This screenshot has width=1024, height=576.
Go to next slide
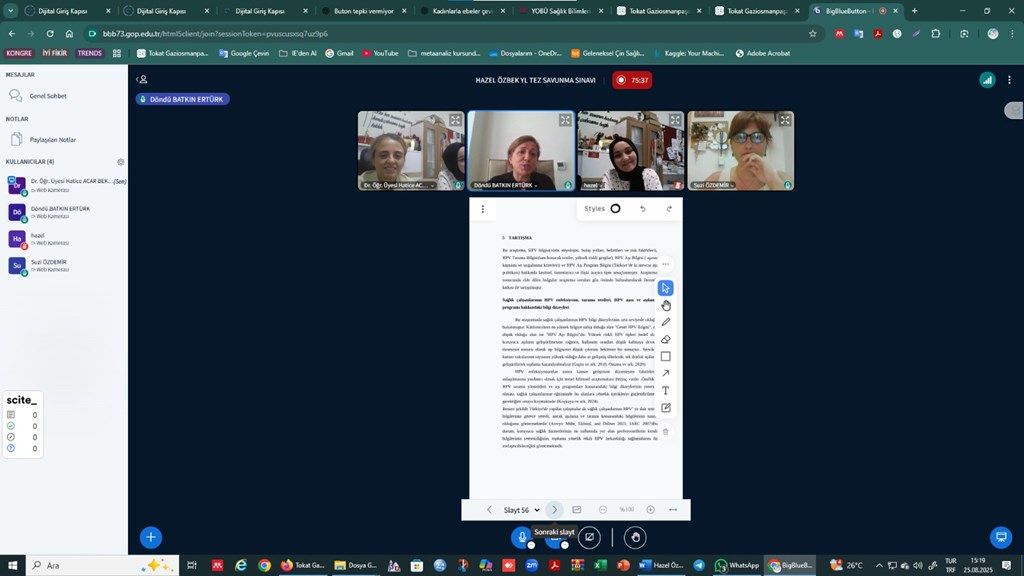tap(555, 510)
